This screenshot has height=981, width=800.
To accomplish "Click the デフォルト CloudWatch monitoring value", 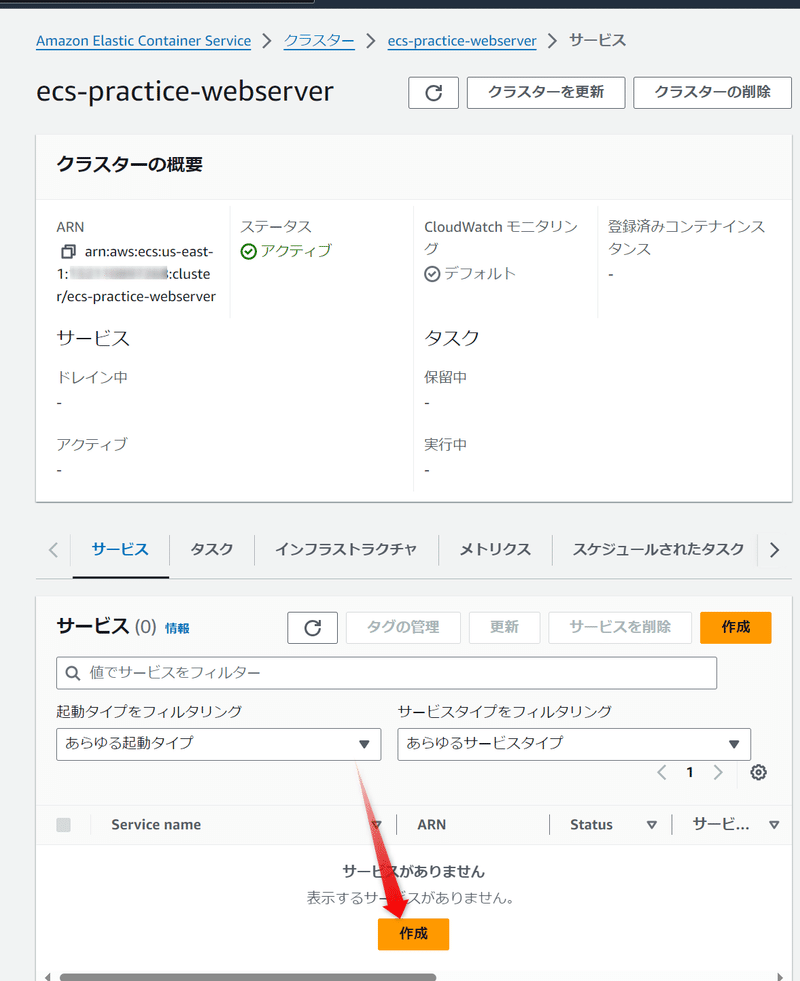I will [470, 274].
